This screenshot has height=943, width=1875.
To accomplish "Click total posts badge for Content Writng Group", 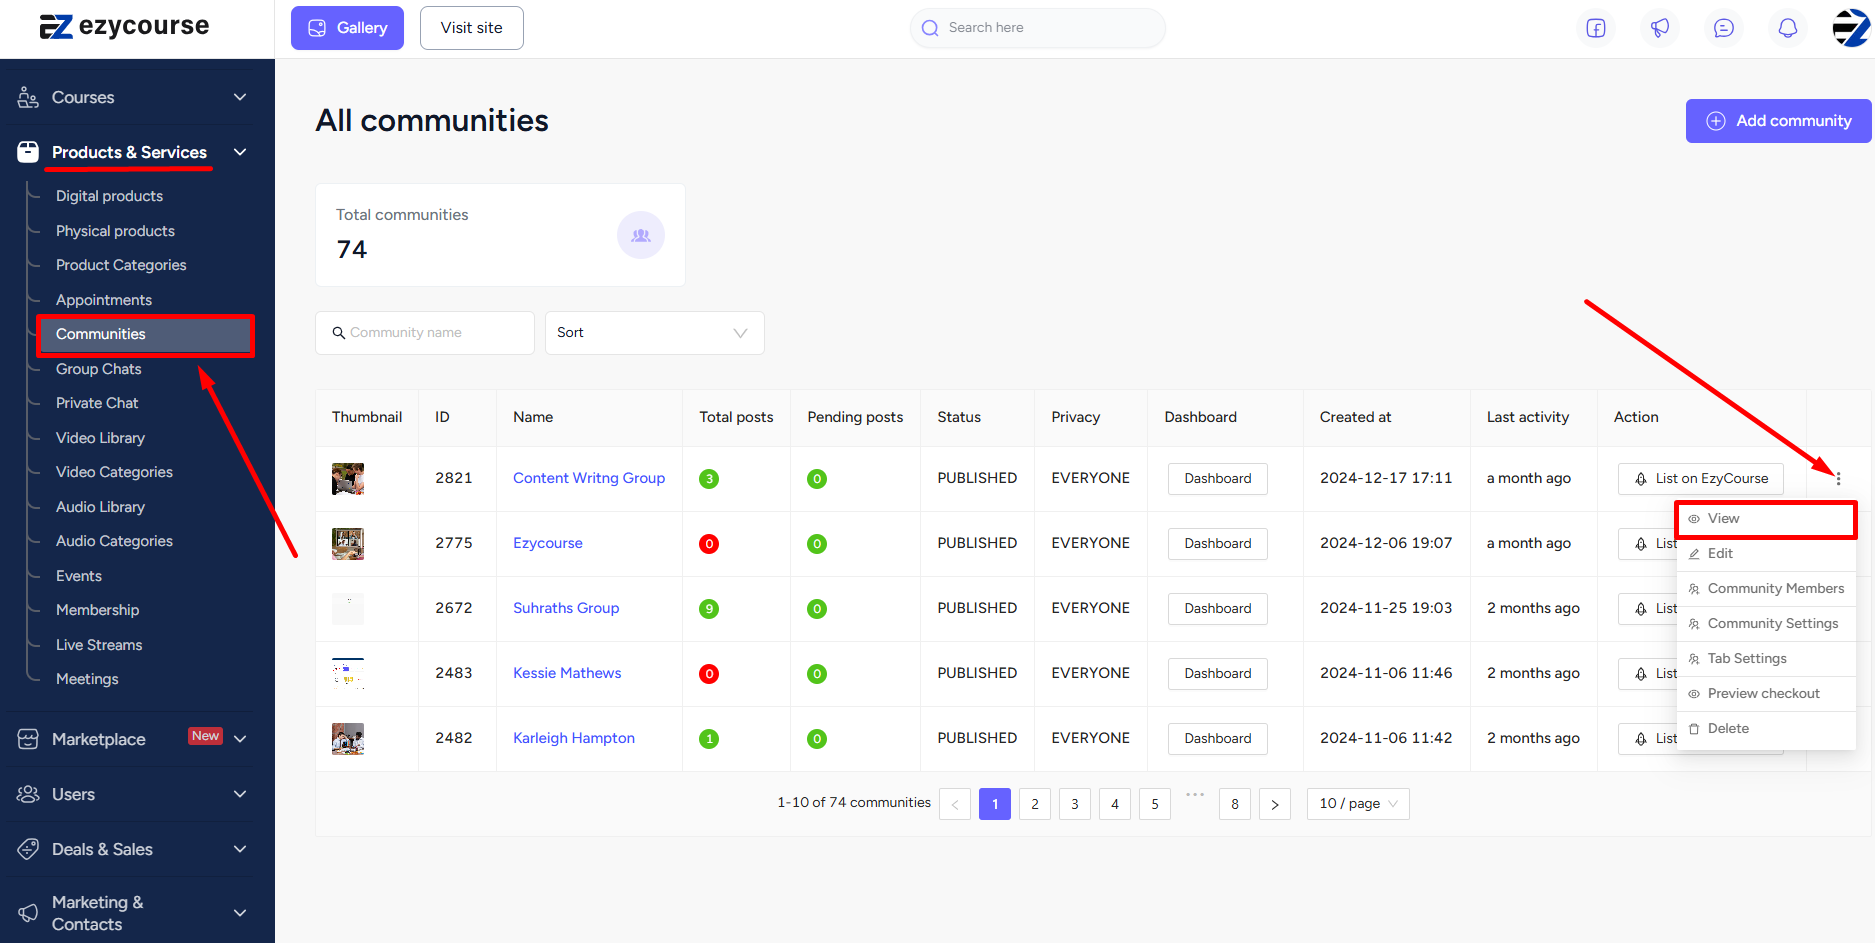I will click(x=709, y=479).
